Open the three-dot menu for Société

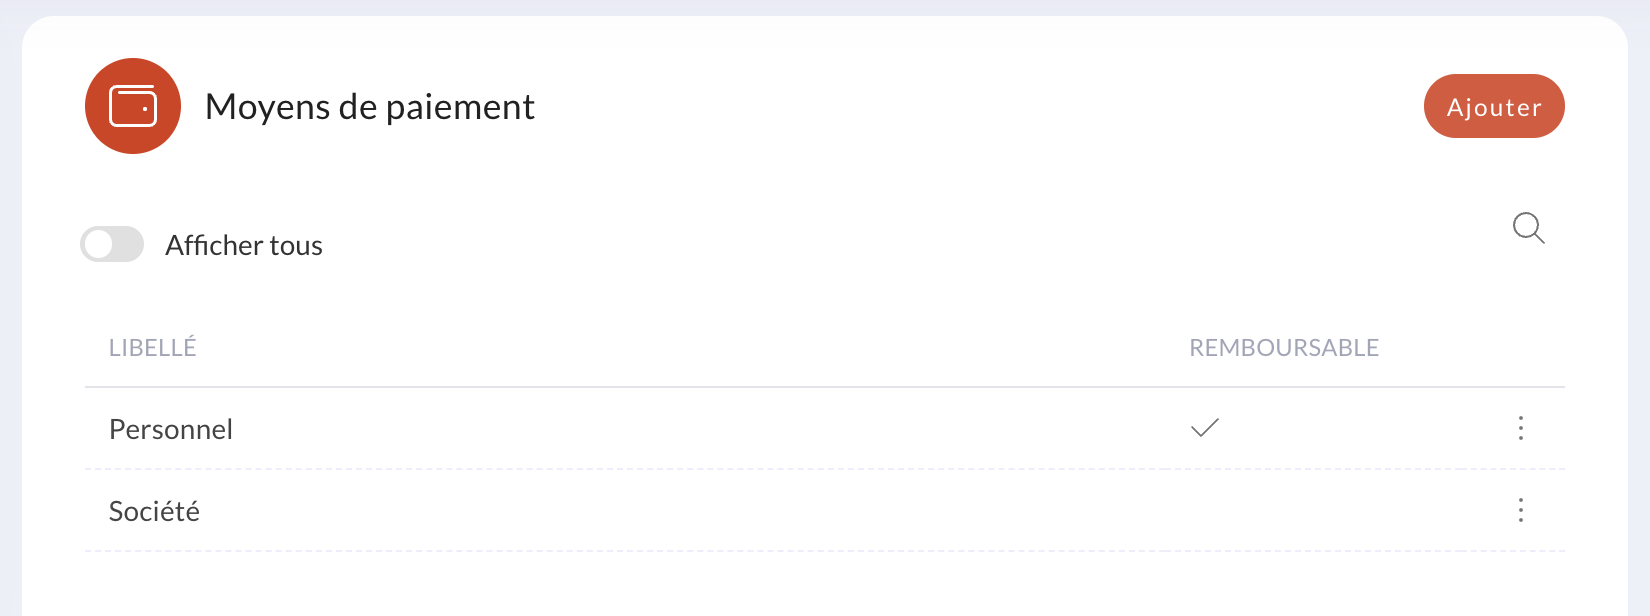1521,510
